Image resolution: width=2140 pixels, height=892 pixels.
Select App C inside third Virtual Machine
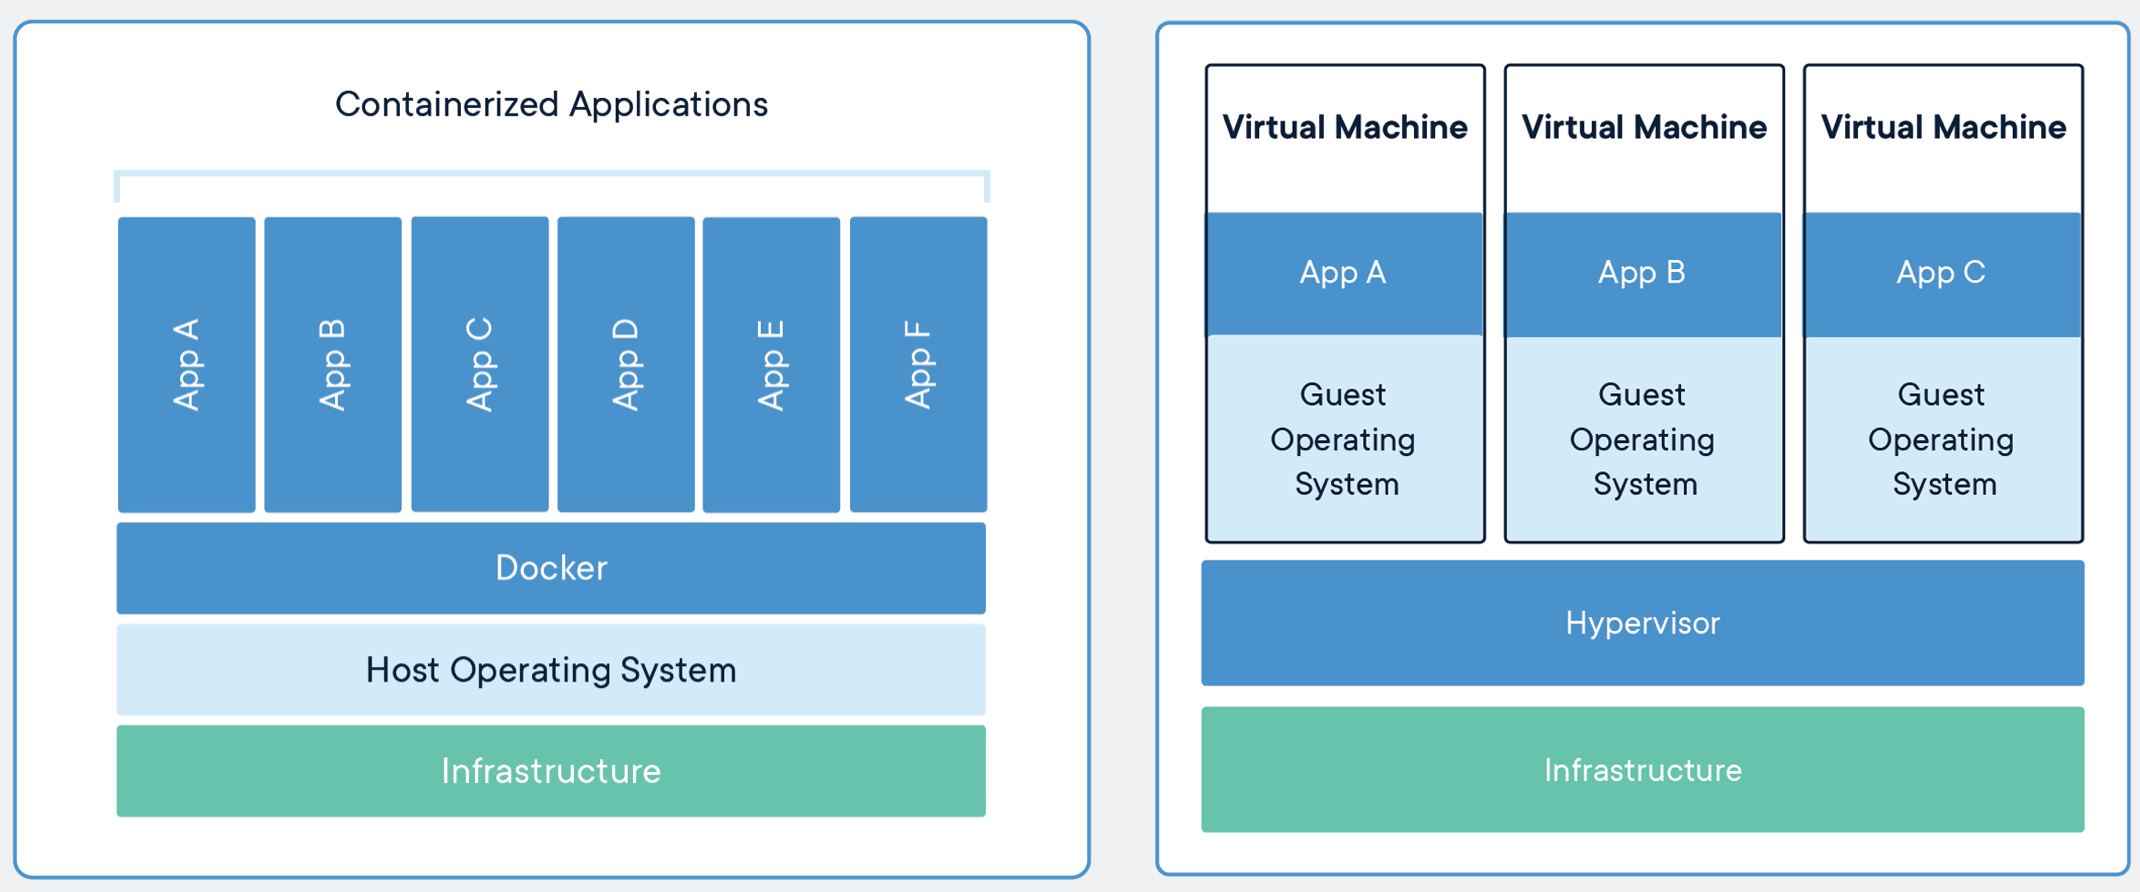tap(1942, 273)
